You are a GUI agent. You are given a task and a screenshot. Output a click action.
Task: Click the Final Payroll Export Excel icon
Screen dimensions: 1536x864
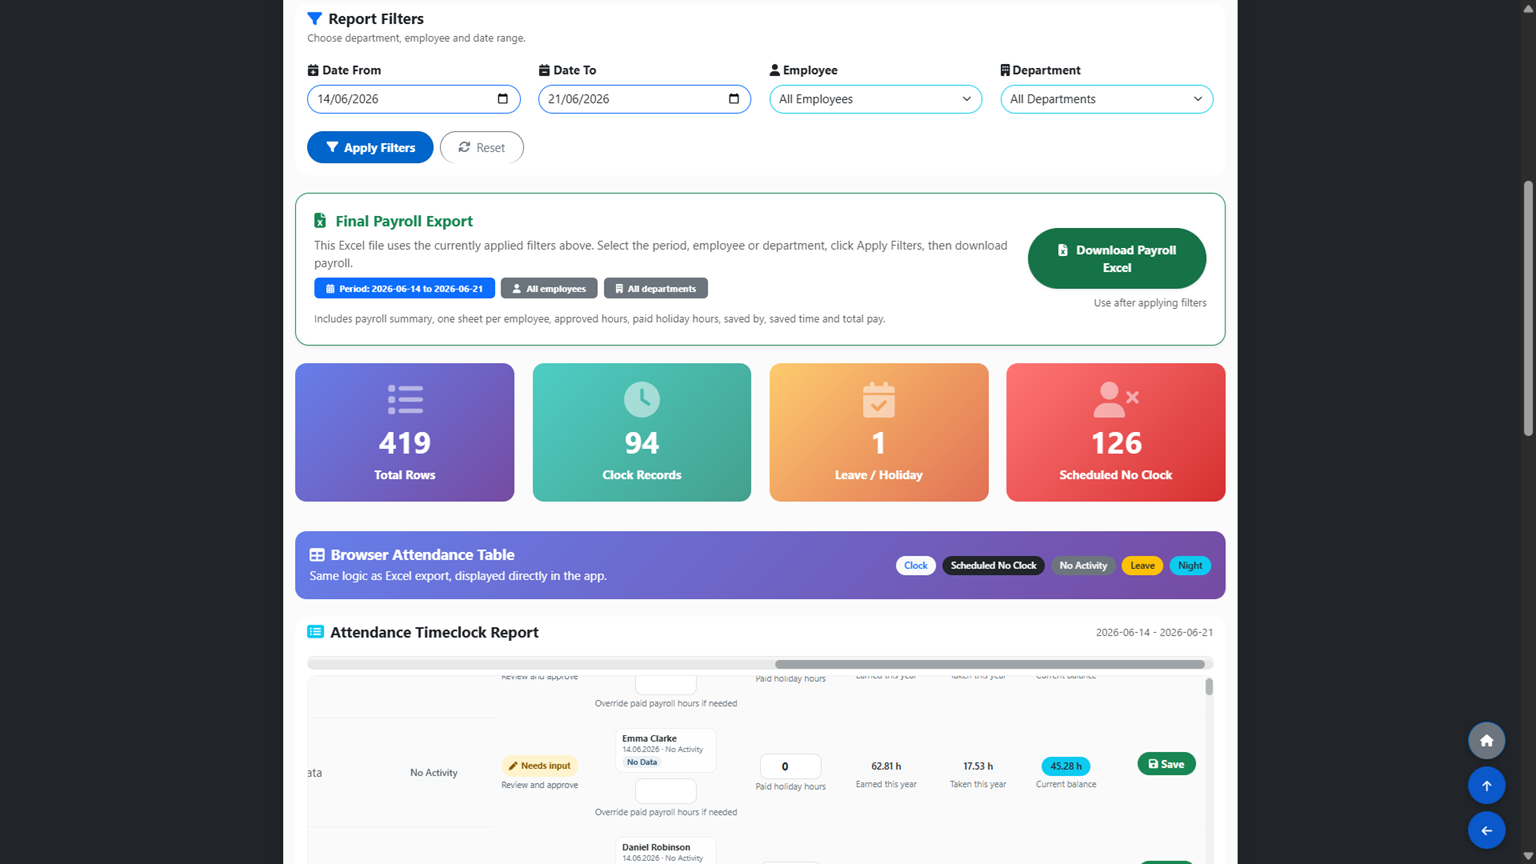tap(320, 221)
